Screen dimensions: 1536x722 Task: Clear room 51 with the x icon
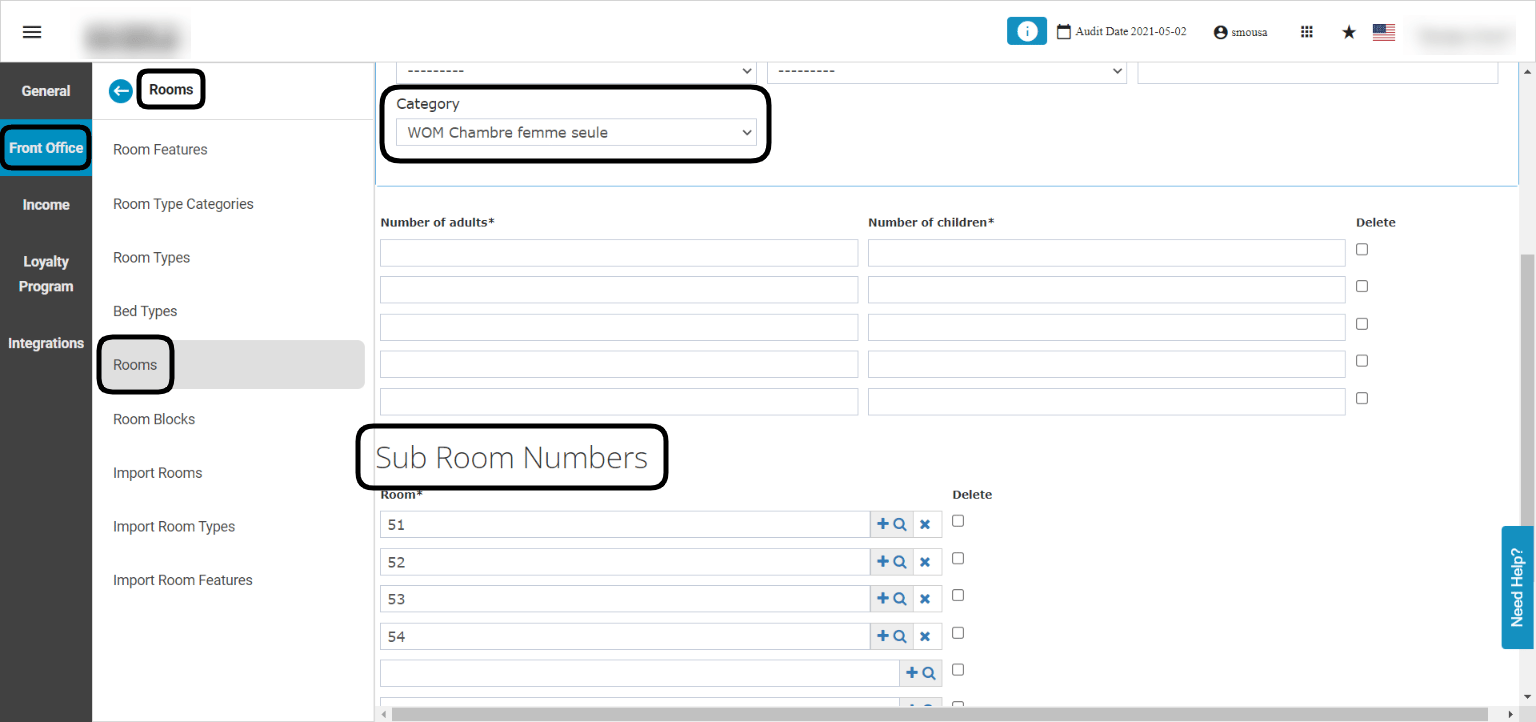(925, 524)
